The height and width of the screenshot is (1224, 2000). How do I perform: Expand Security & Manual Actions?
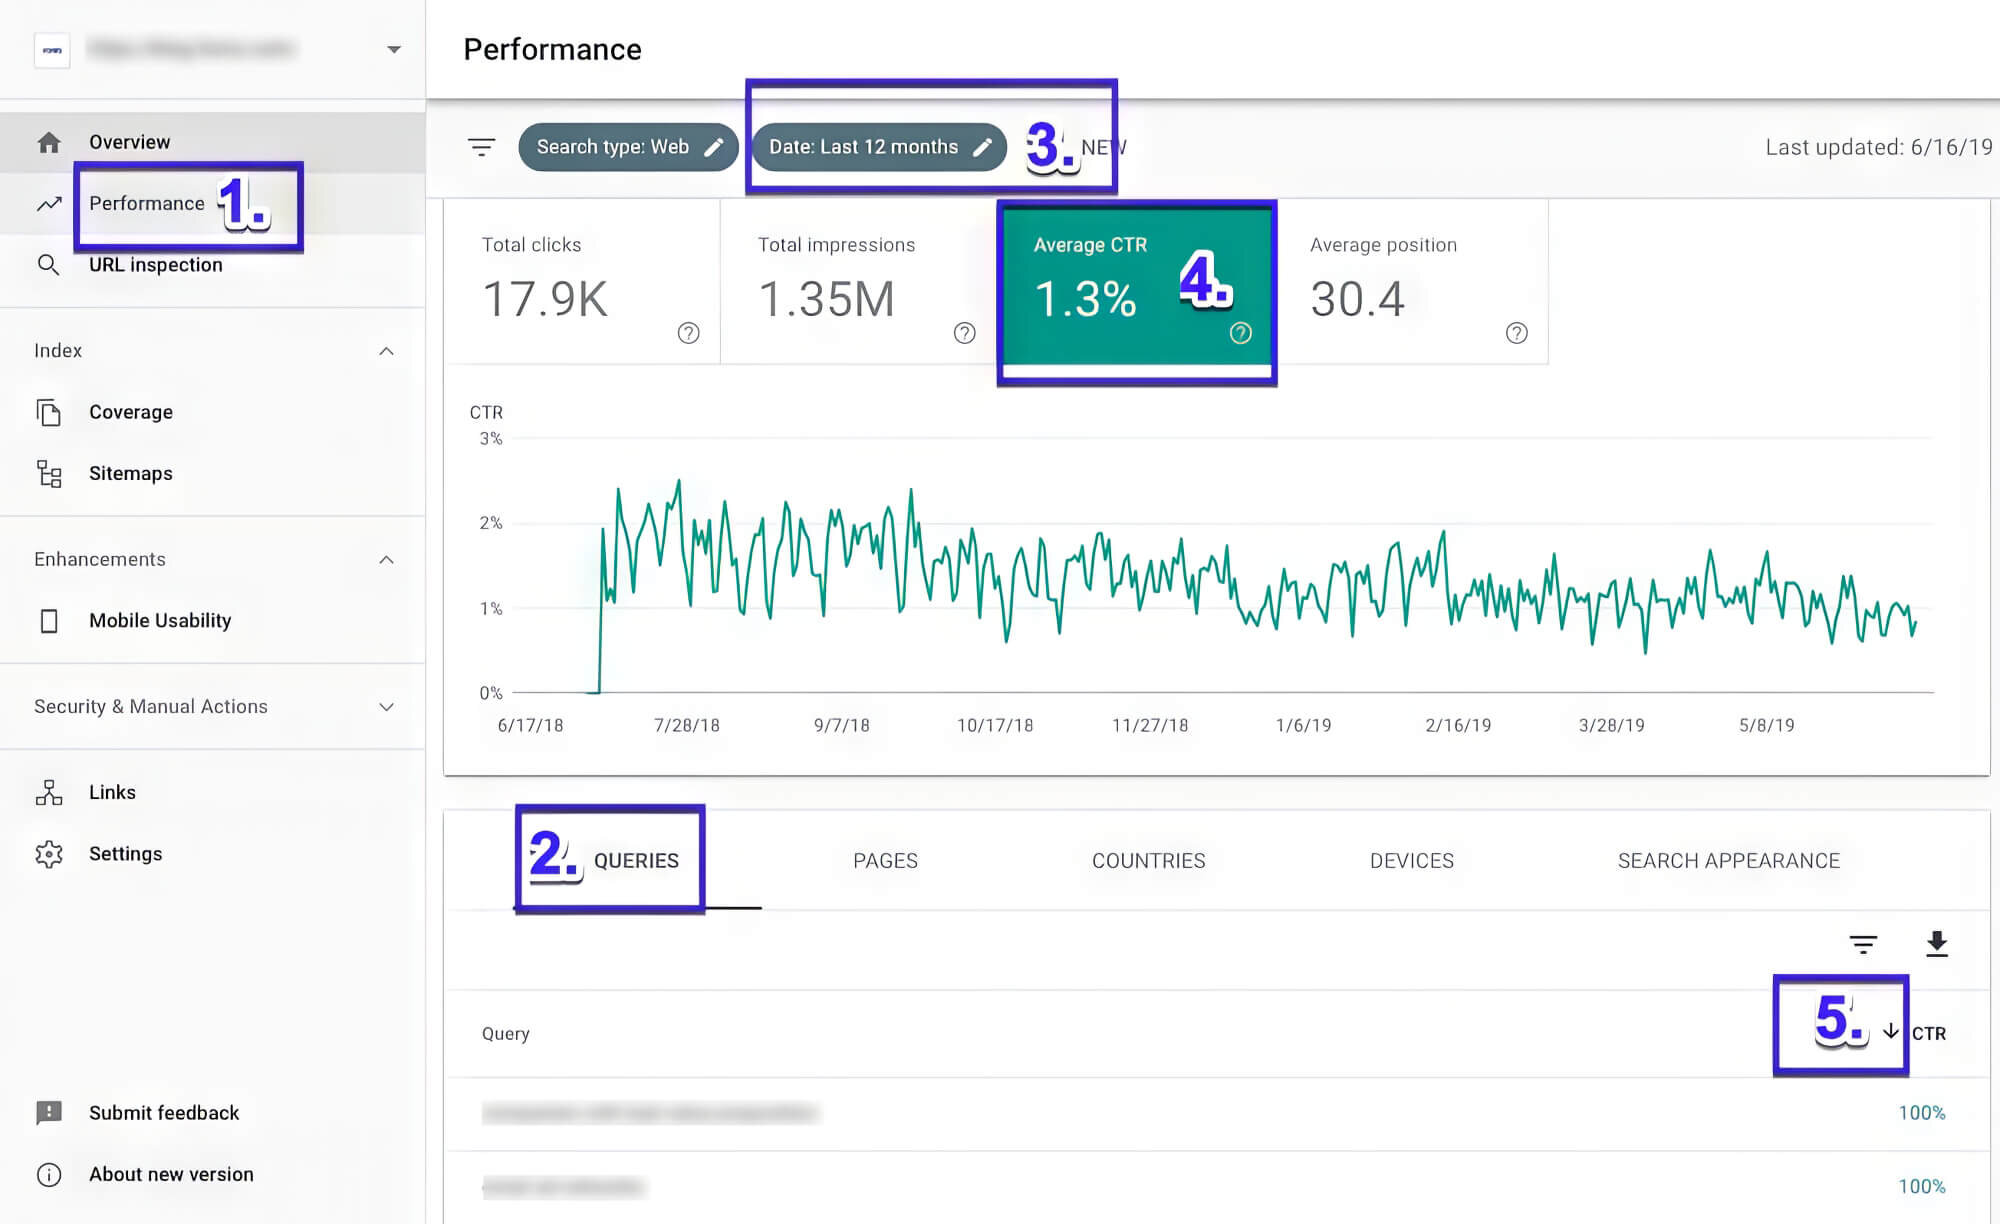click(x=388, y=706)
